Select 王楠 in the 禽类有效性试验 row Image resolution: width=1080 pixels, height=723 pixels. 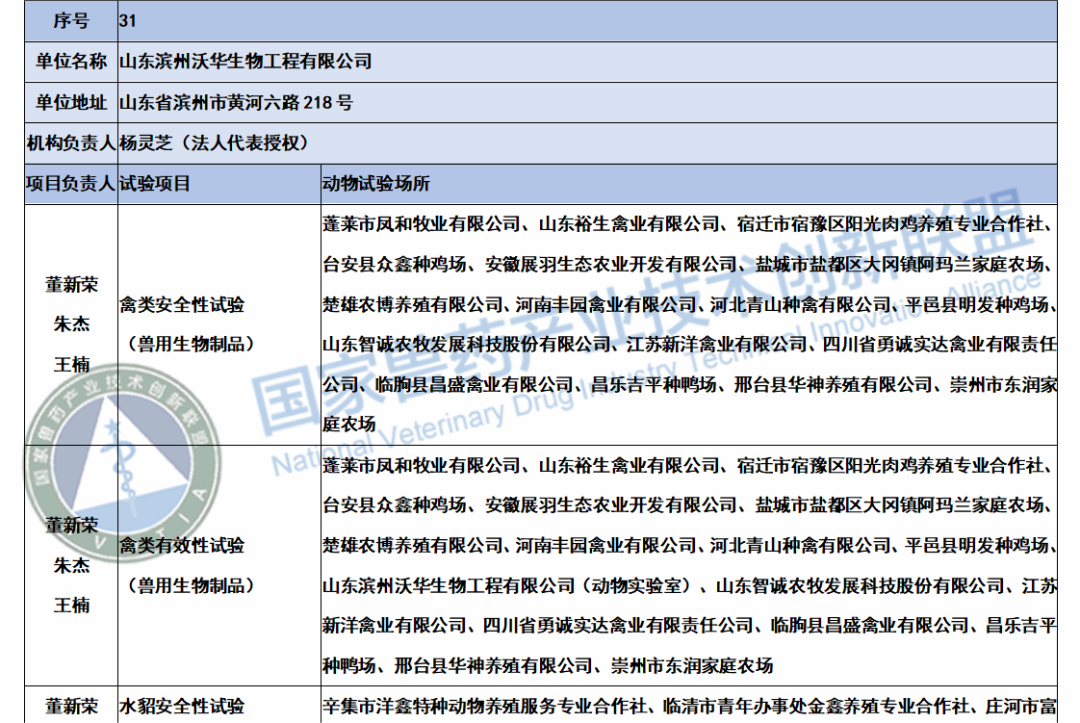[x=72, y=605]
